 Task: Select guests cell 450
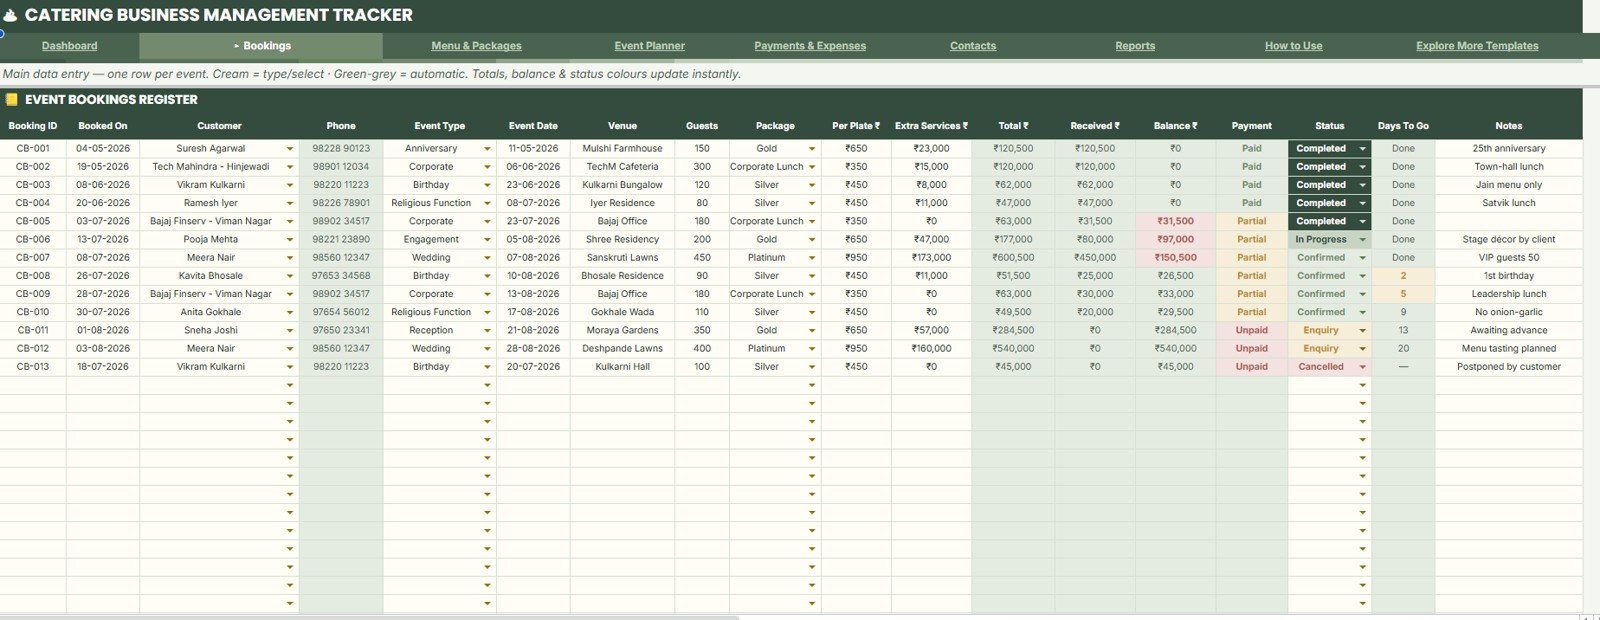(702, 257)
